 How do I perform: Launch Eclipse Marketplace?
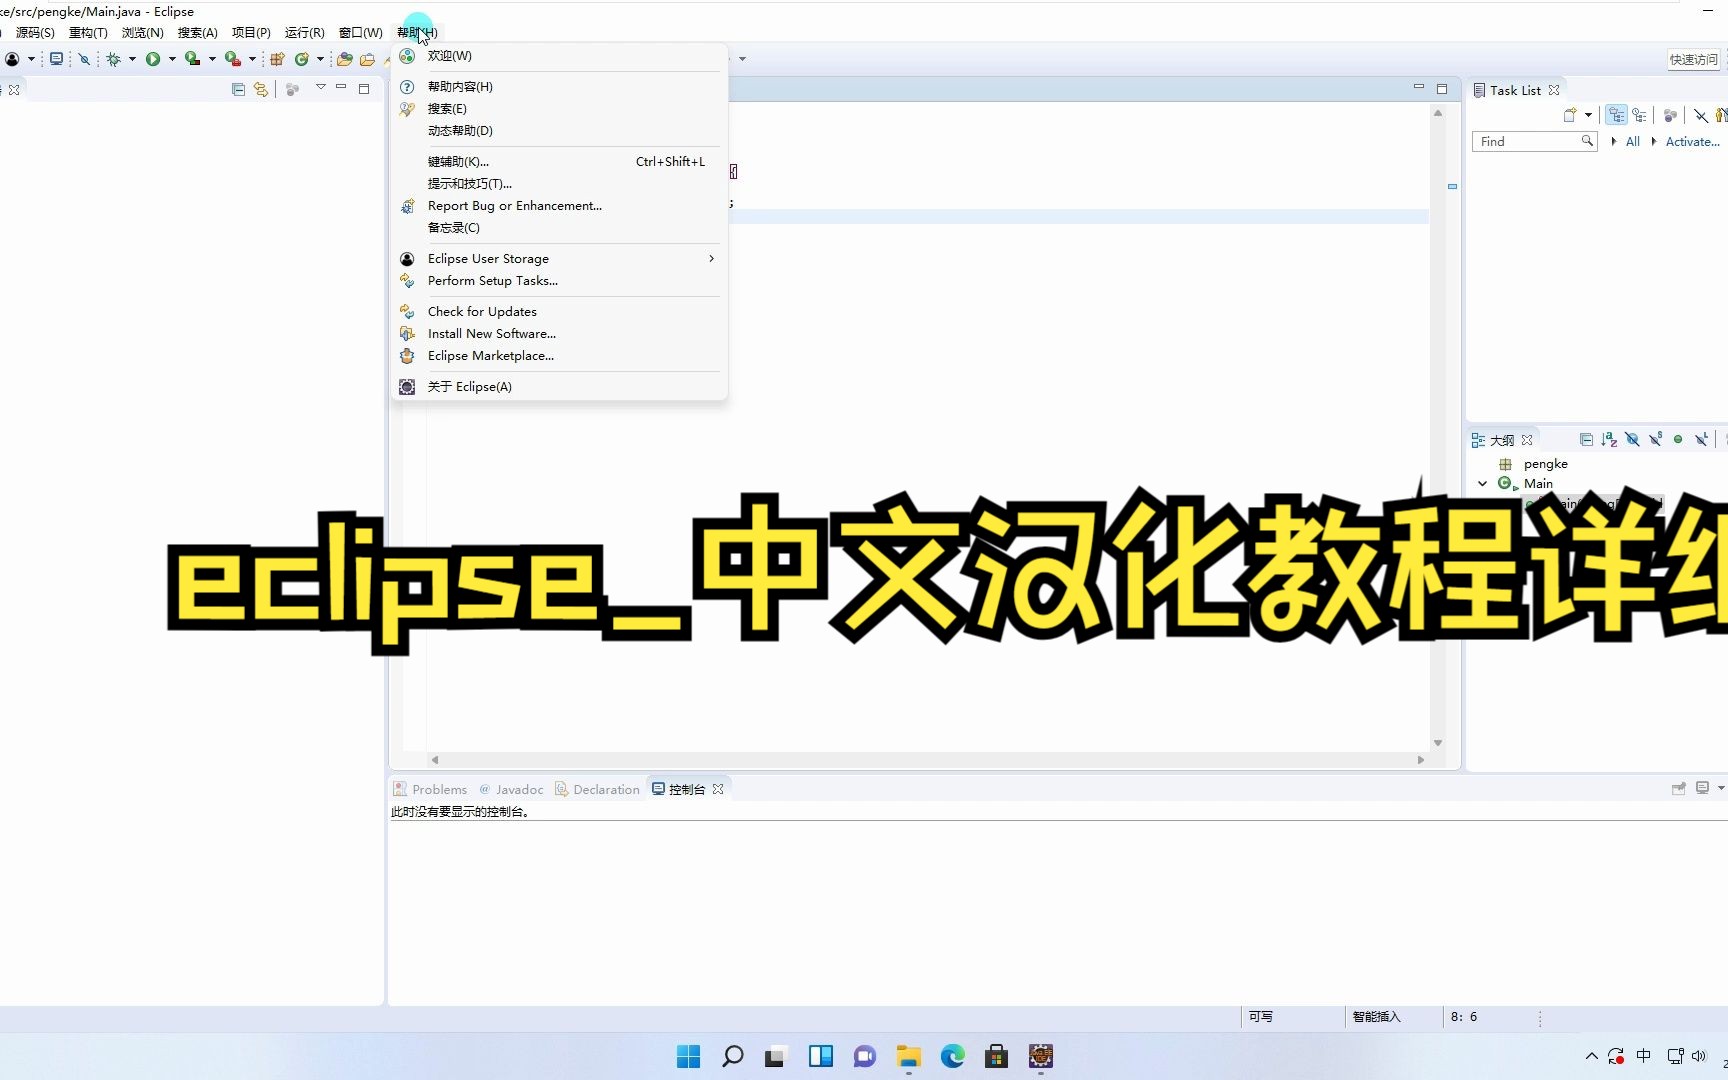point(559,356)
